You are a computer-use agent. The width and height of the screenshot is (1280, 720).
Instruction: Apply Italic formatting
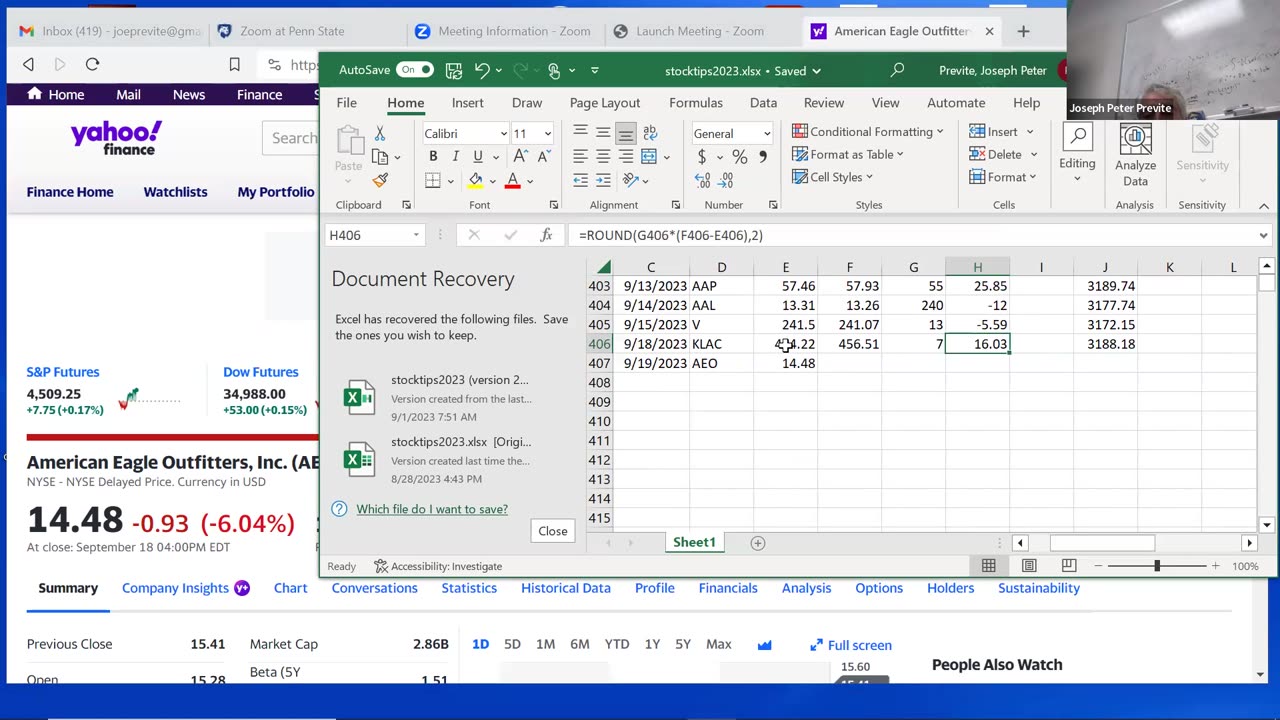coord(455,157)
